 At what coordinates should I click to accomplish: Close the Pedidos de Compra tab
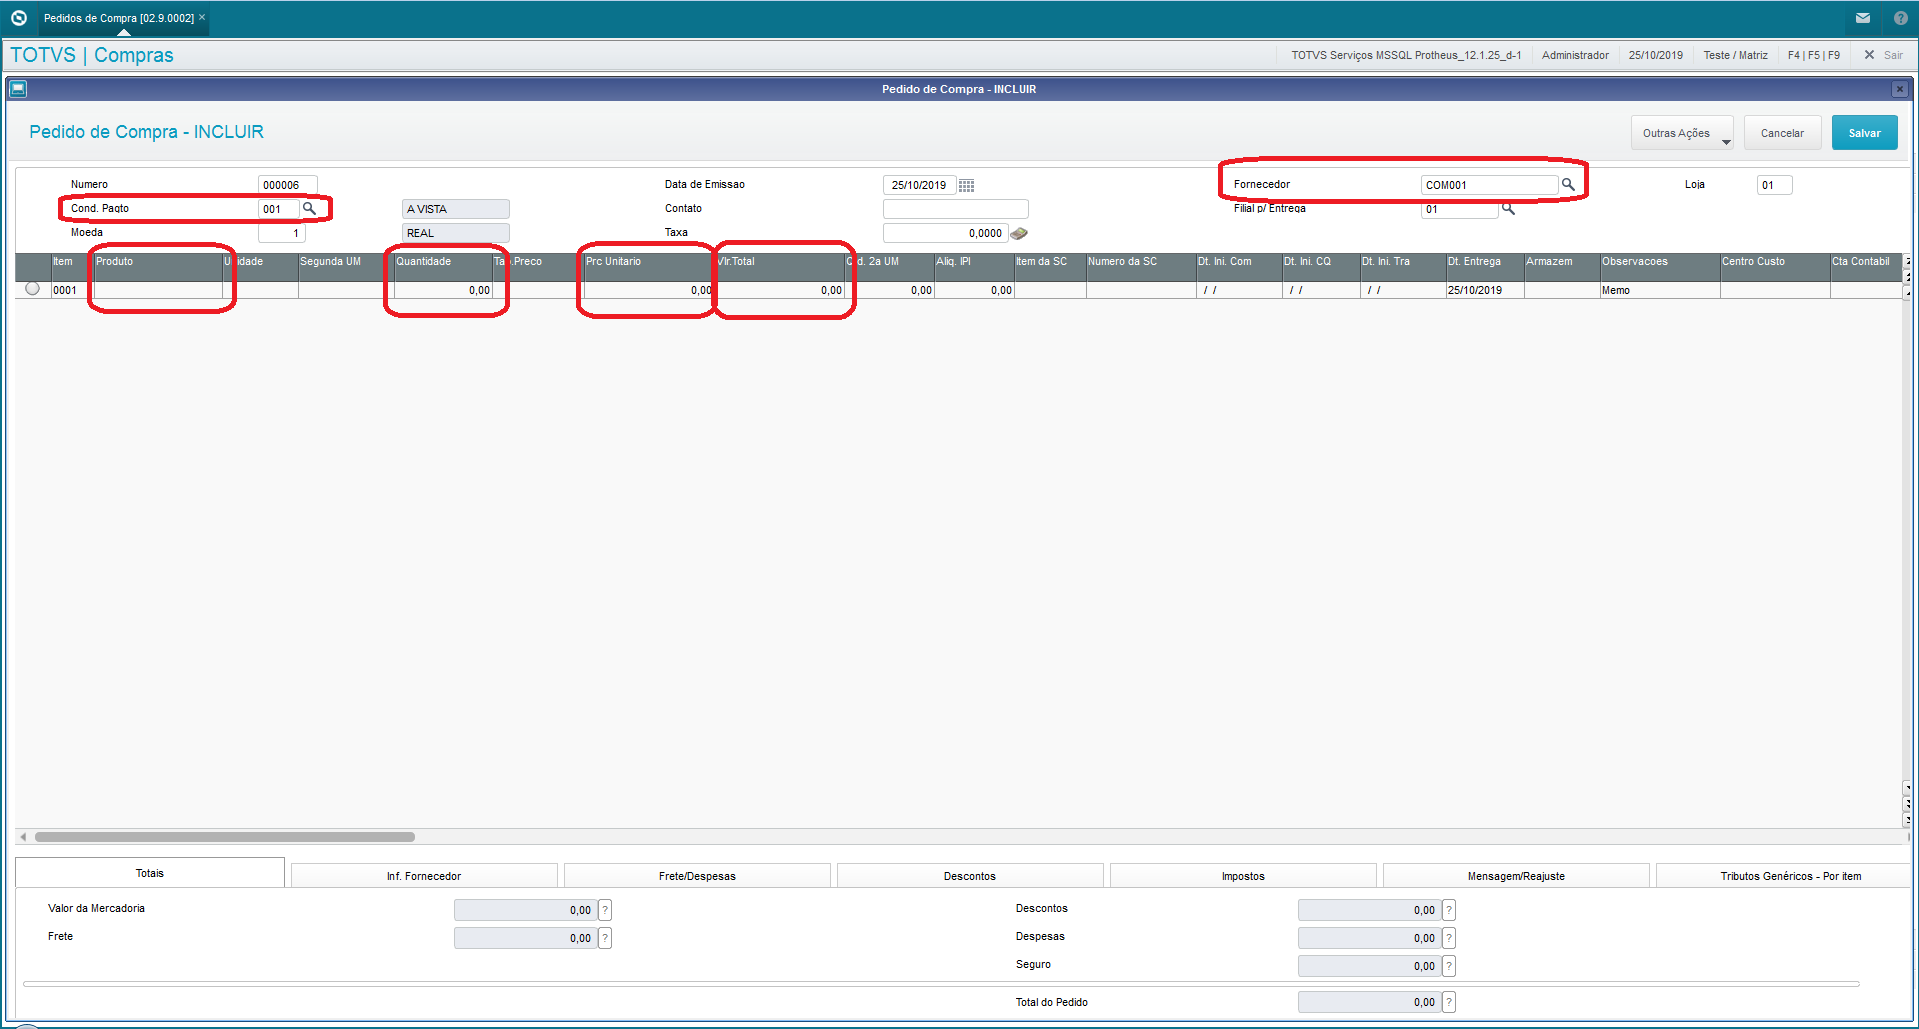coord(202,17)
